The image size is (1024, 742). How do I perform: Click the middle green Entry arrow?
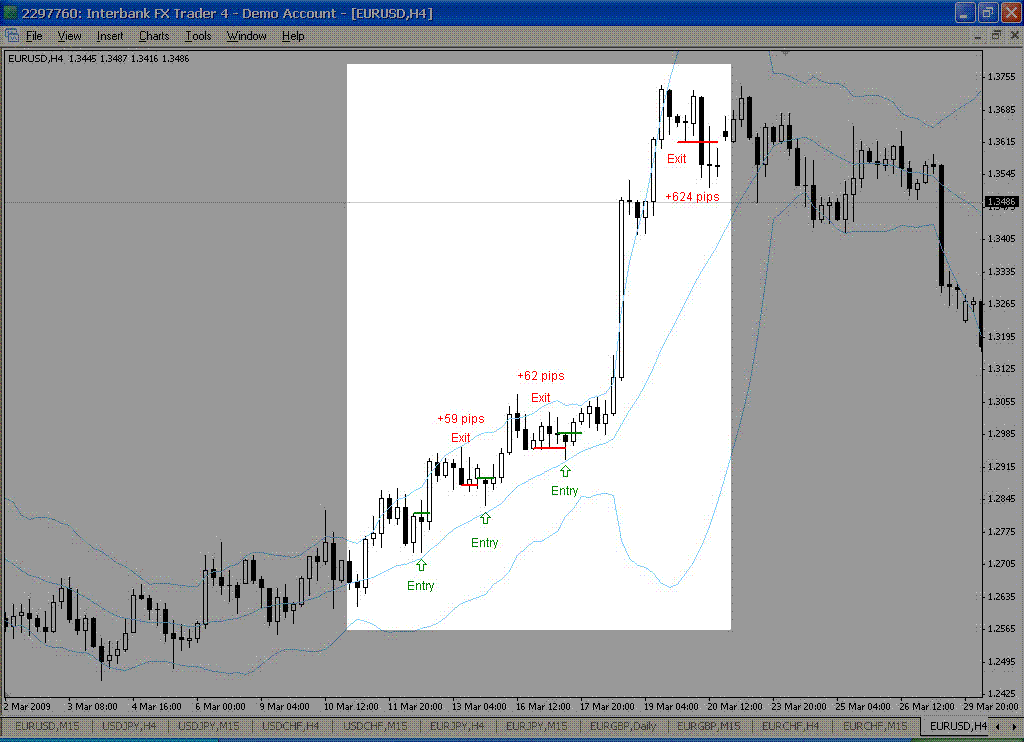485,518
